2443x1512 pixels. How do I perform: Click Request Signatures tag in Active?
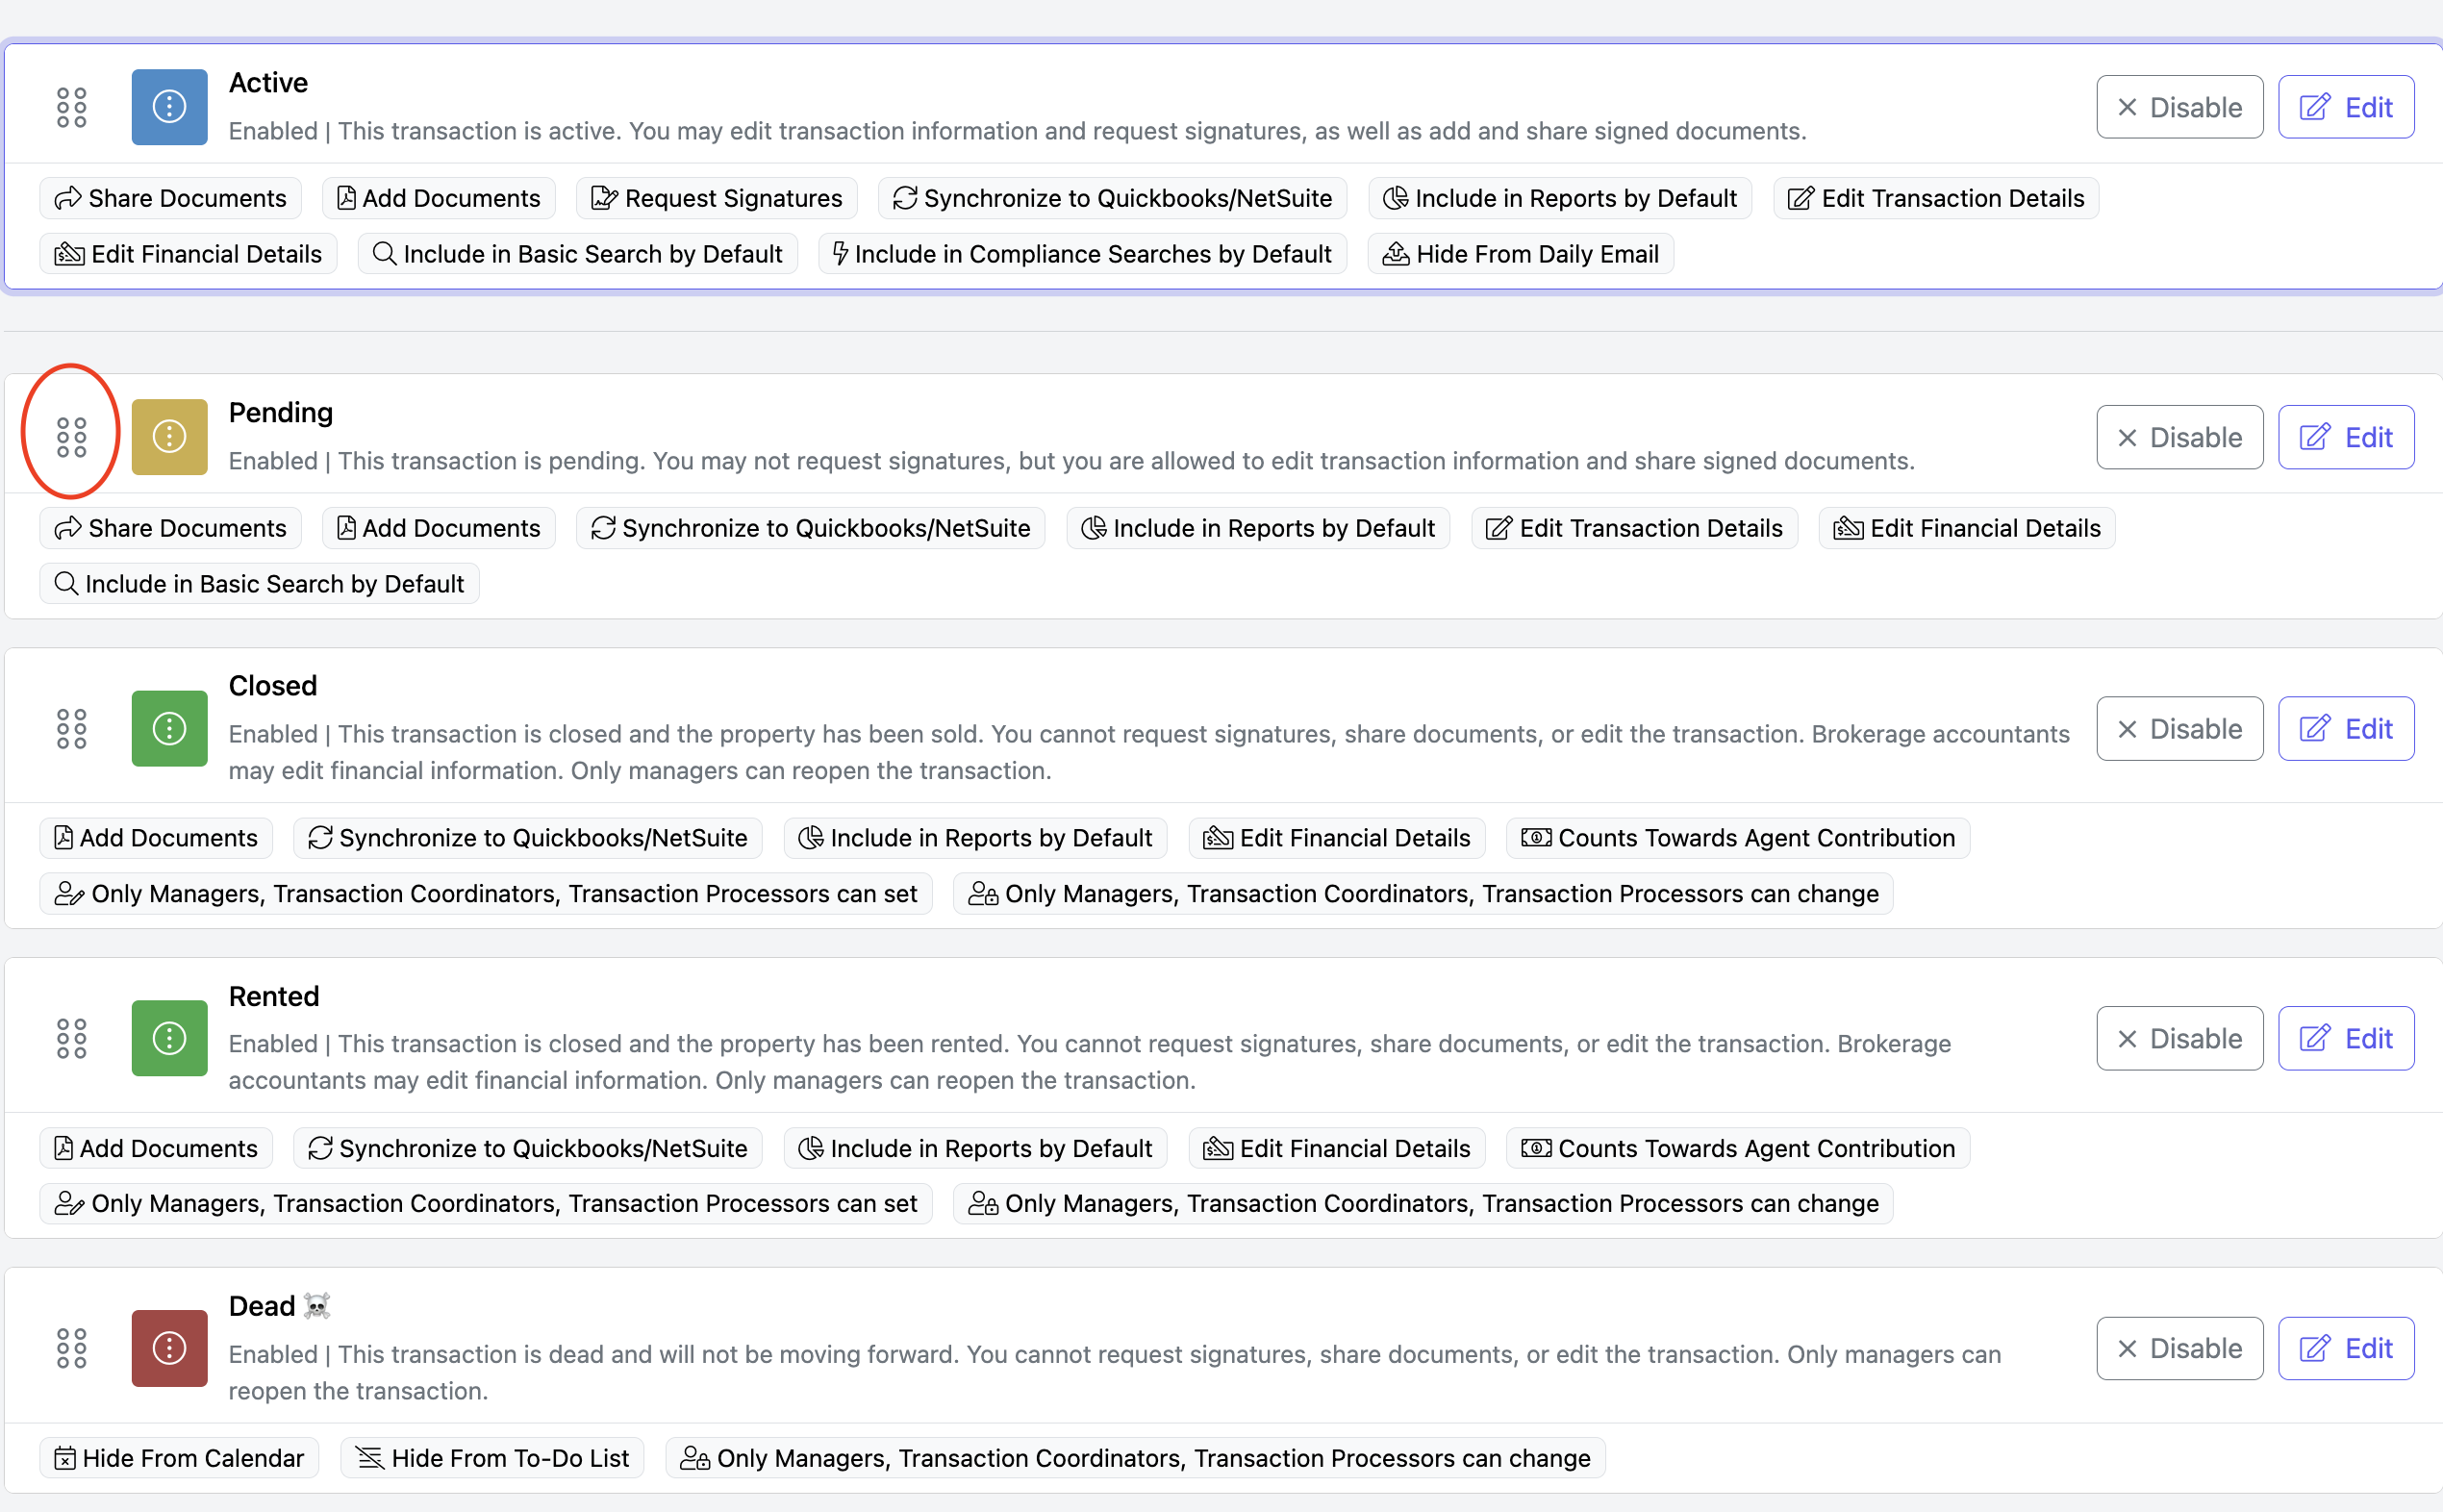click(x=716, y=198)
